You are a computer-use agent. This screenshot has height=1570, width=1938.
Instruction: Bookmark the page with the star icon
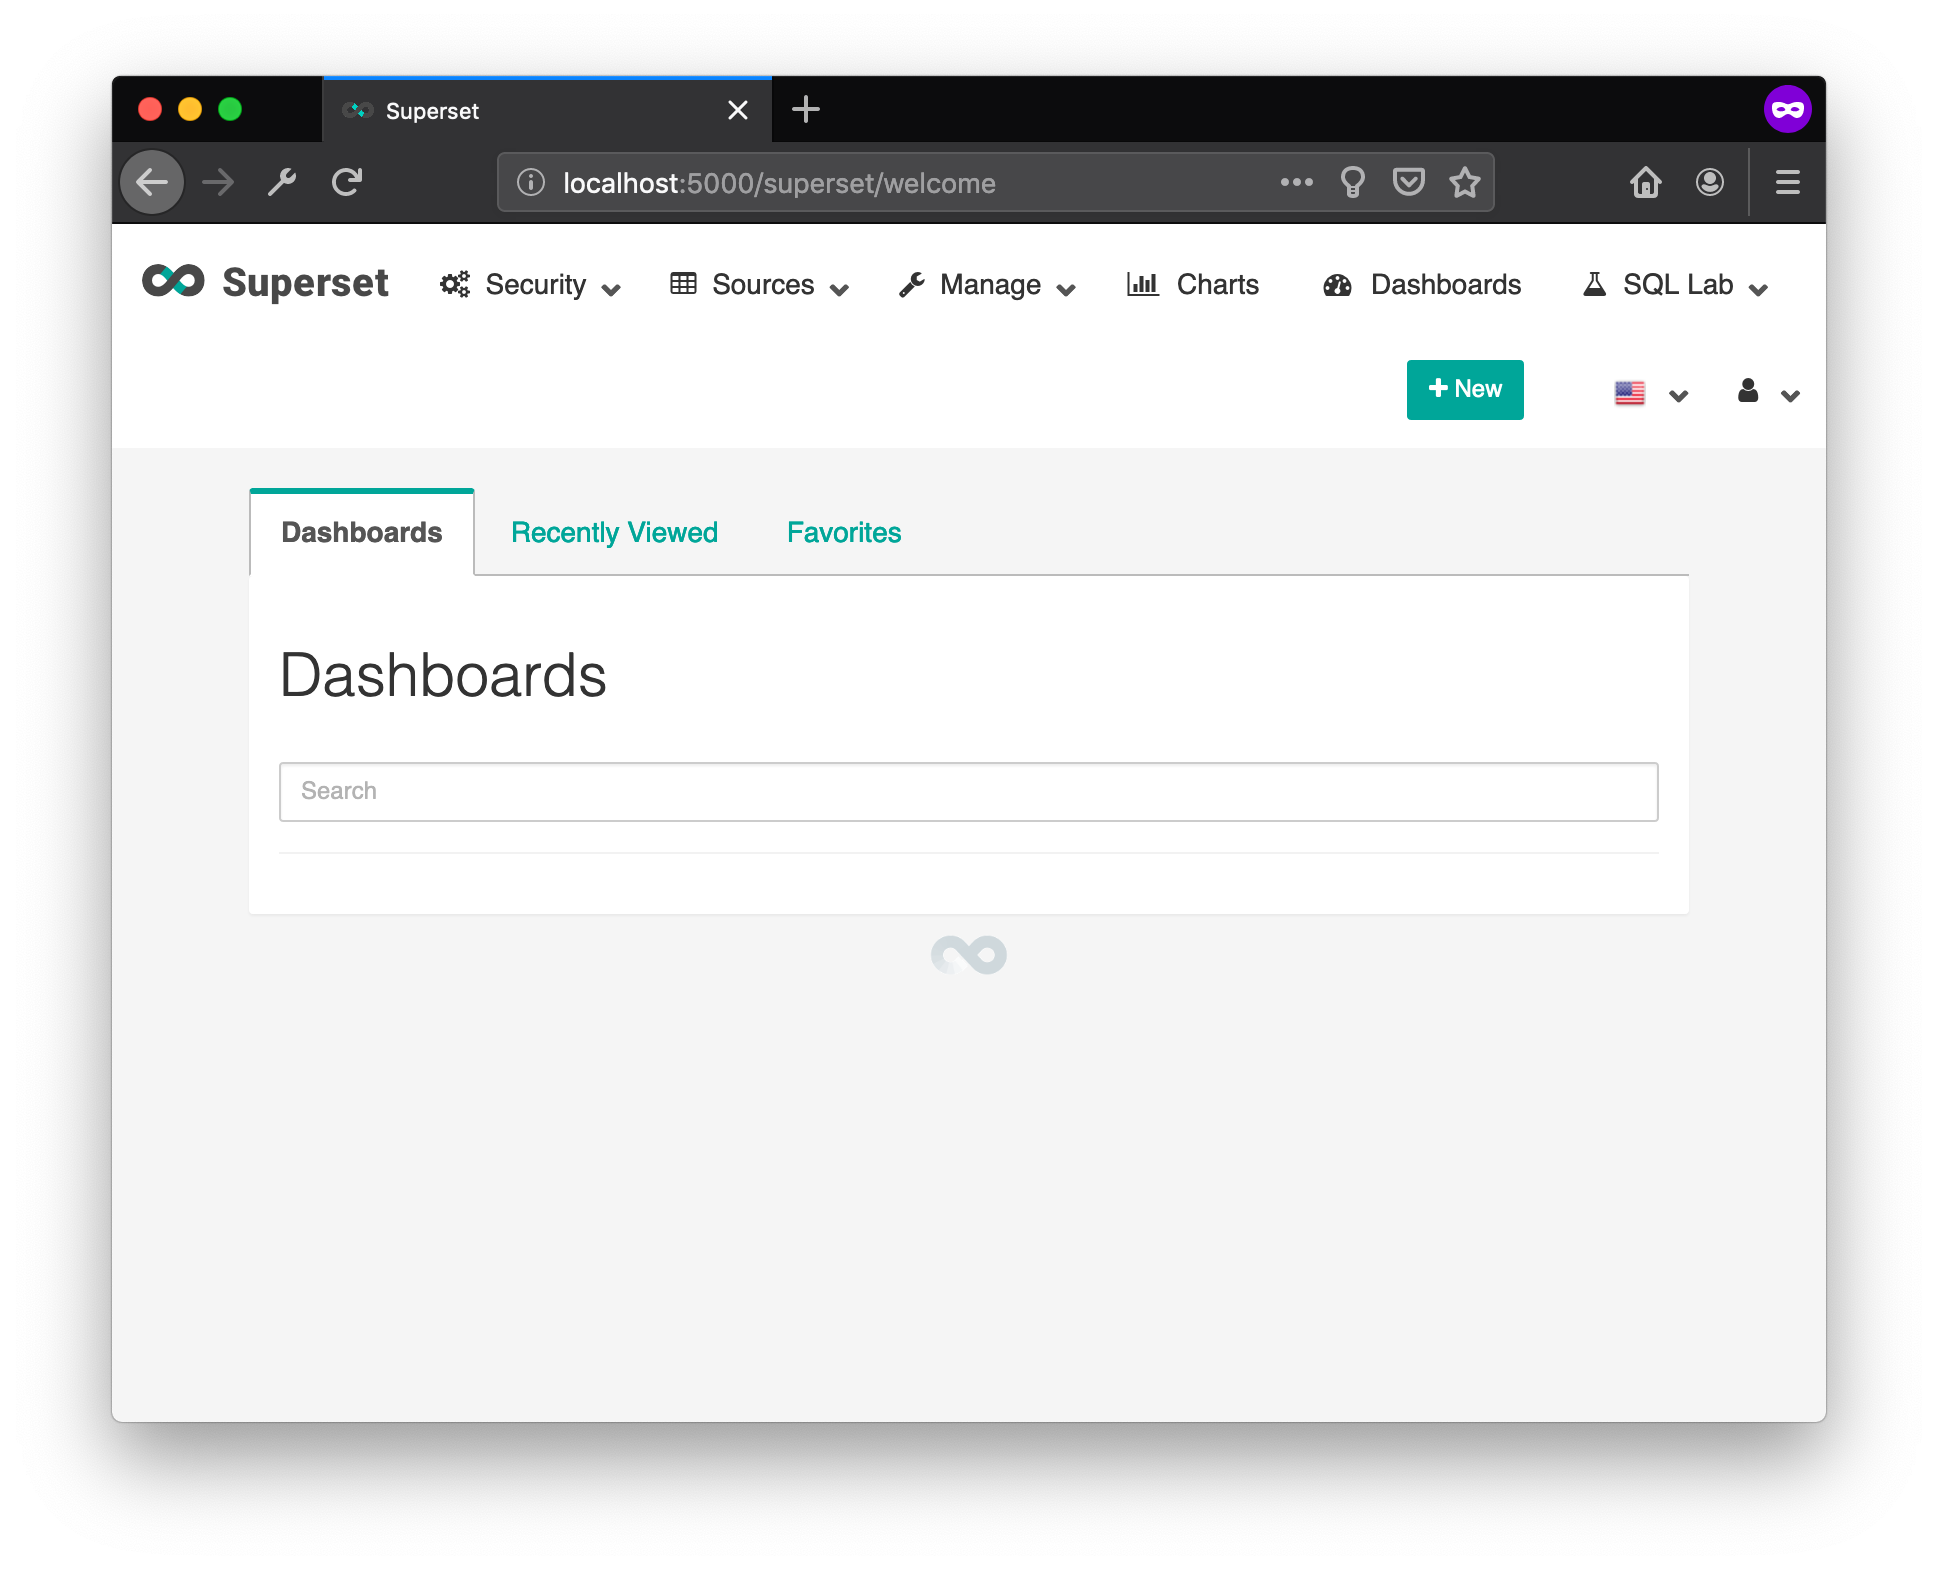point(1464,182)
